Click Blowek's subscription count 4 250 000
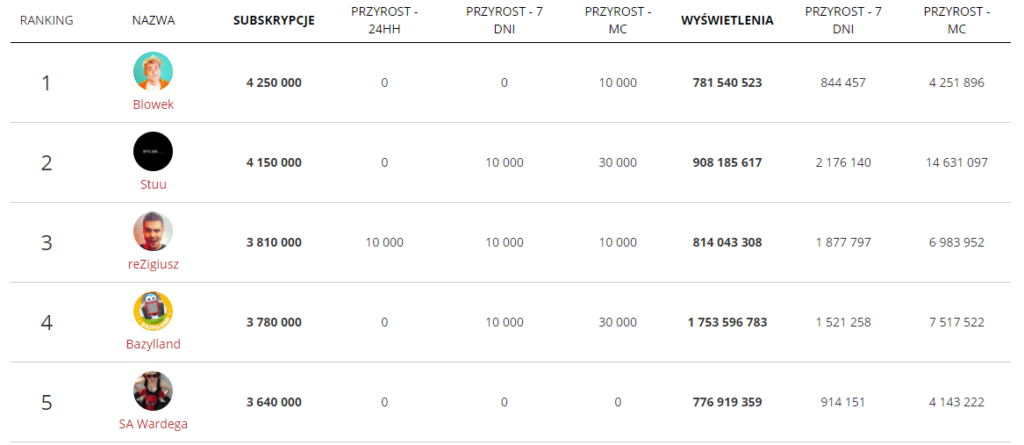The height and width of the screenshot is (445, 1024). 273,83
